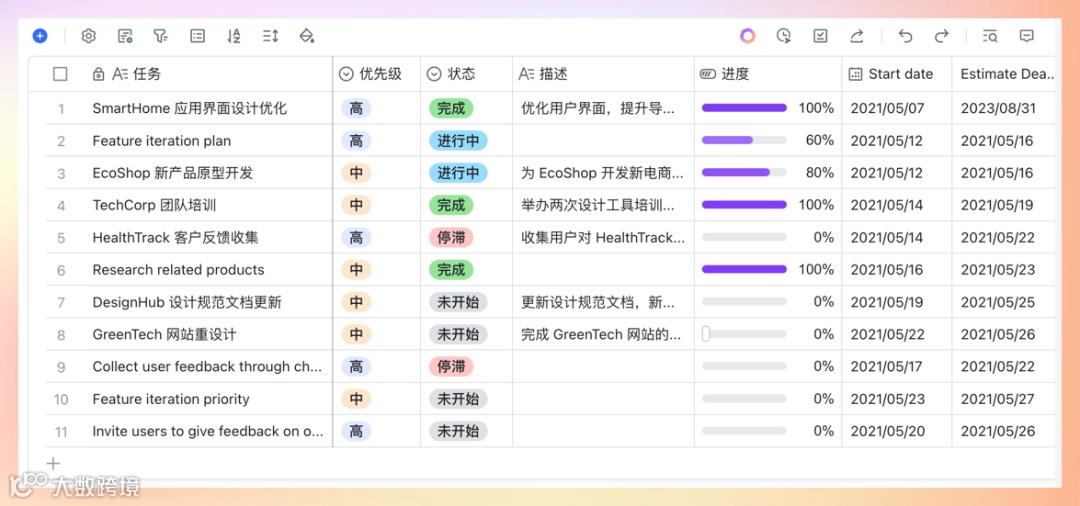Screen dimensions: 1080x506
Task: Launch the colorful AI assistant ring icon
Action: [748, 36]
